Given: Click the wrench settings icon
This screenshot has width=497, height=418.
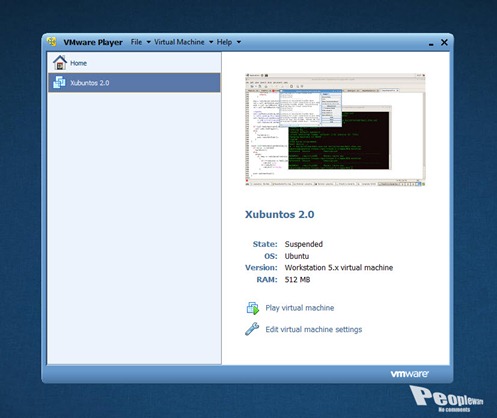Looking at the screenshot, I should pyautogui.click(x=252, y=329).
